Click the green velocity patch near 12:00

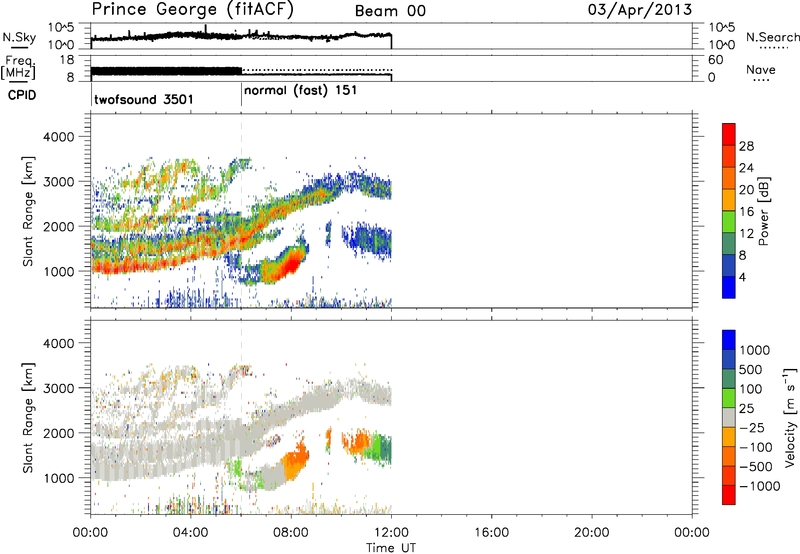[382, 448]
